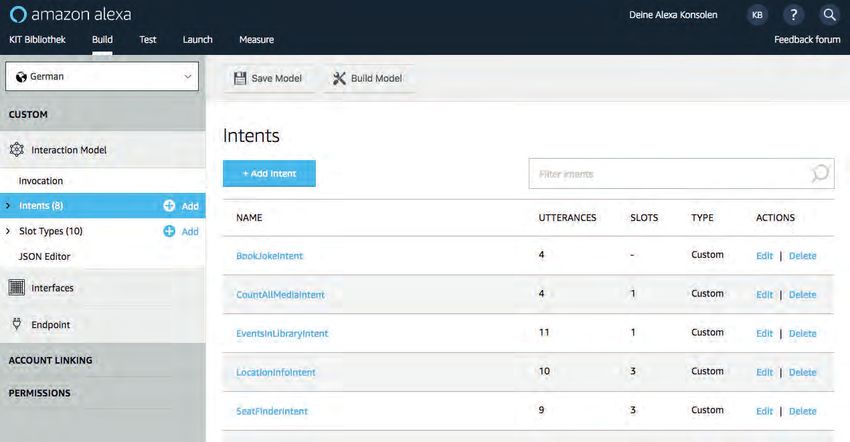Screen dimensions: 850x442
Task: Click the plus icon next to Slot Types
Action: coord(169,231)
